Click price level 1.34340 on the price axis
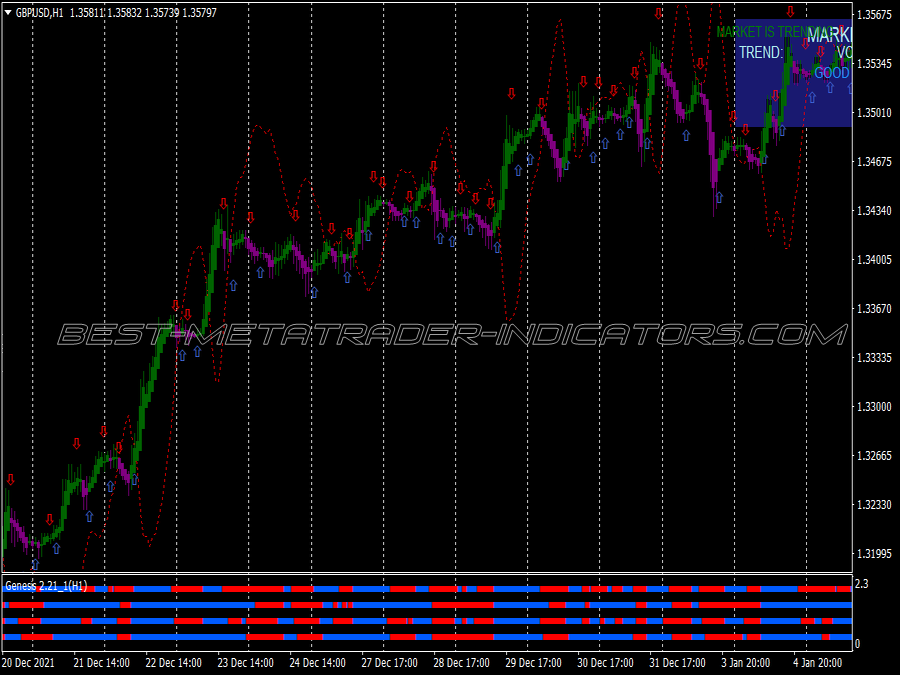 coord(874,211)
